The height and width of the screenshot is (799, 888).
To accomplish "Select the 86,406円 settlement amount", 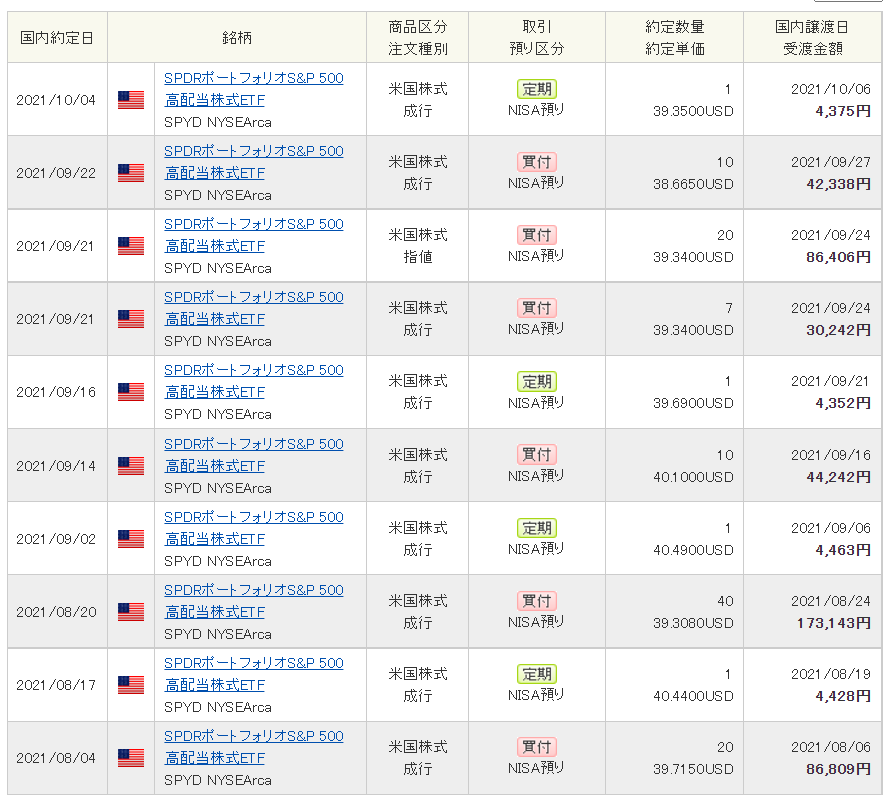I will [838, 258].
